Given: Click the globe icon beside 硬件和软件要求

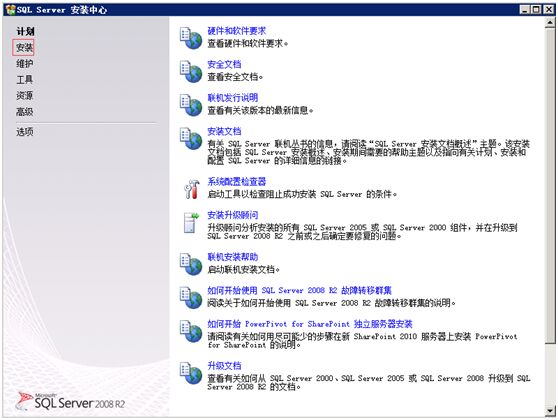Looking at the screenshot, I should click(x=191, y=38).
